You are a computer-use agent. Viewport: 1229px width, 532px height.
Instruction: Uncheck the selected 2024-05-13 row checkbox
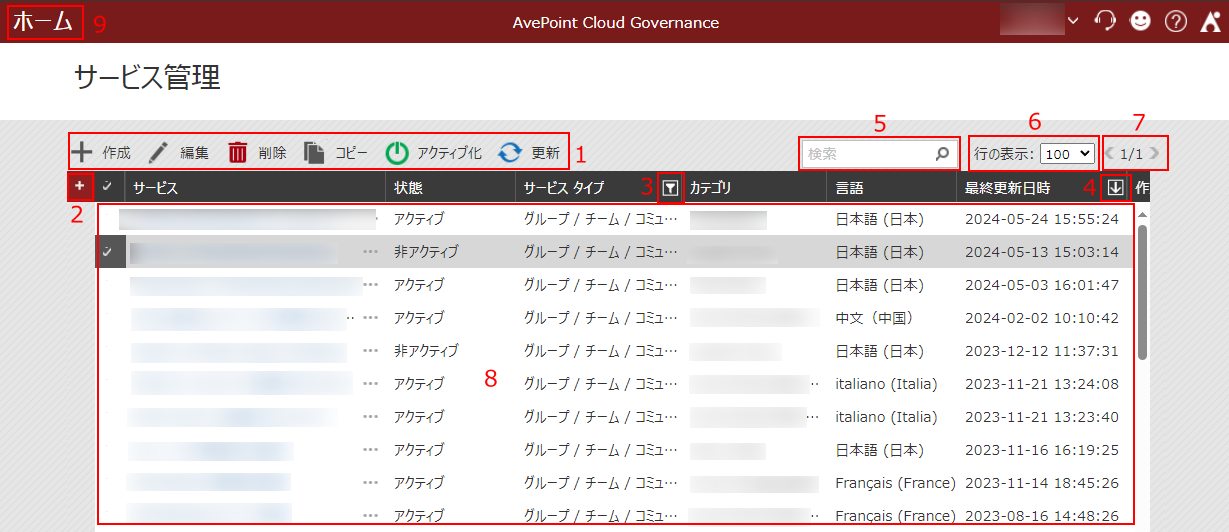tap(107, 252)
